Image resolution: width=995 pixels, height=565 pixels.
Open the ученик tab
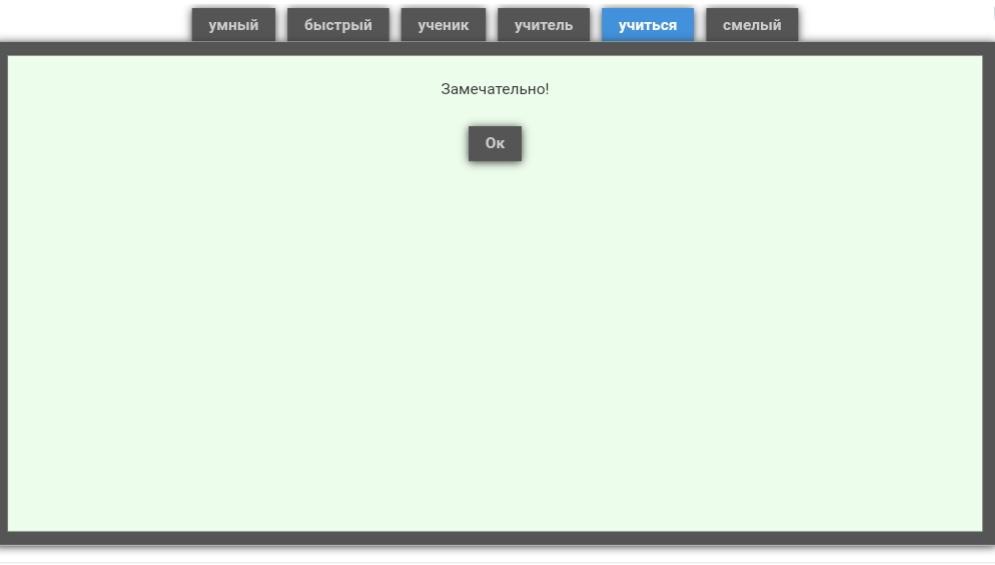coord(443,26)
